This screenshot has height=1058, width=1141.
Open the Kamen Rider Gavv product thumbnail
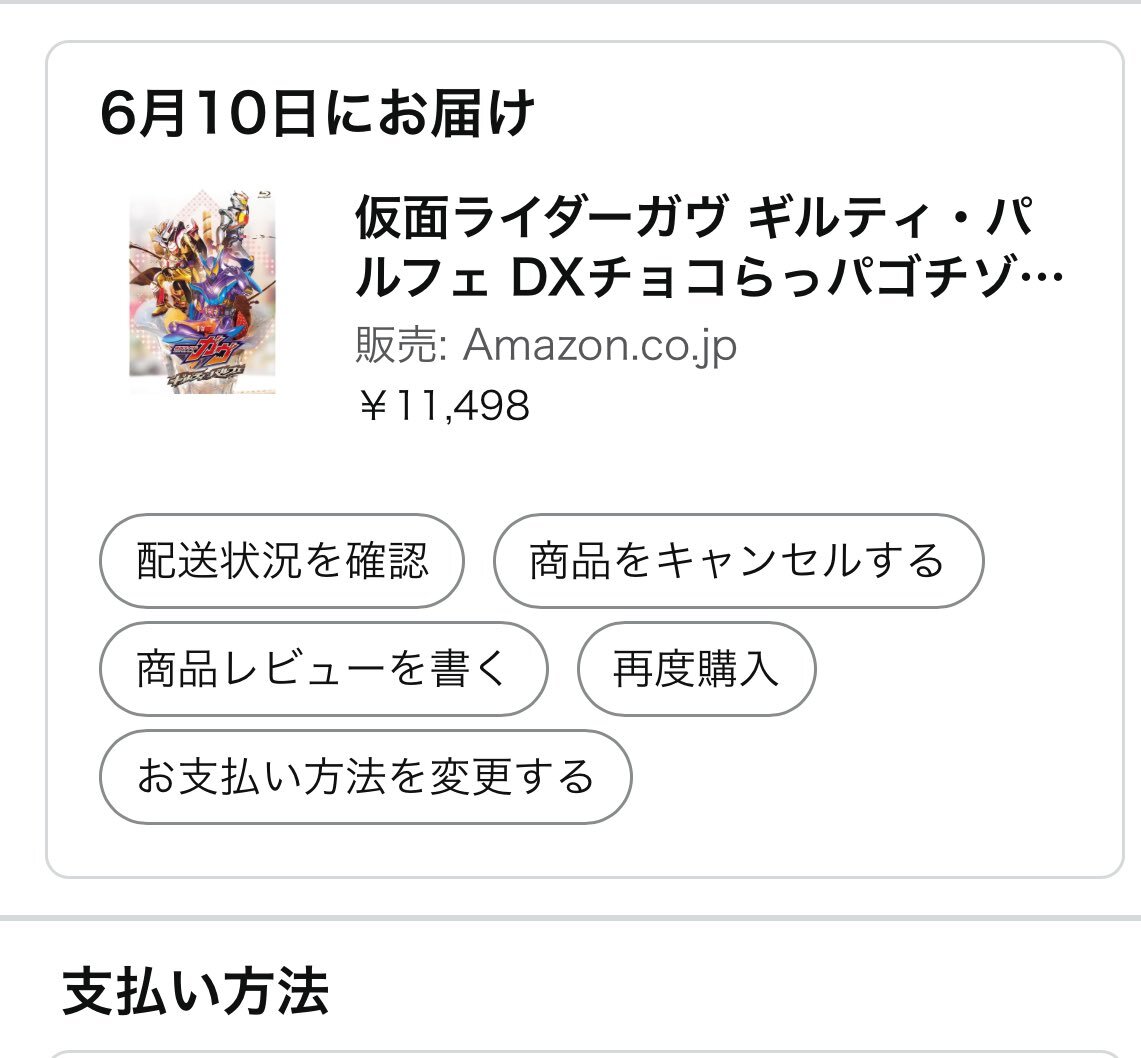(x=203, y=292)
